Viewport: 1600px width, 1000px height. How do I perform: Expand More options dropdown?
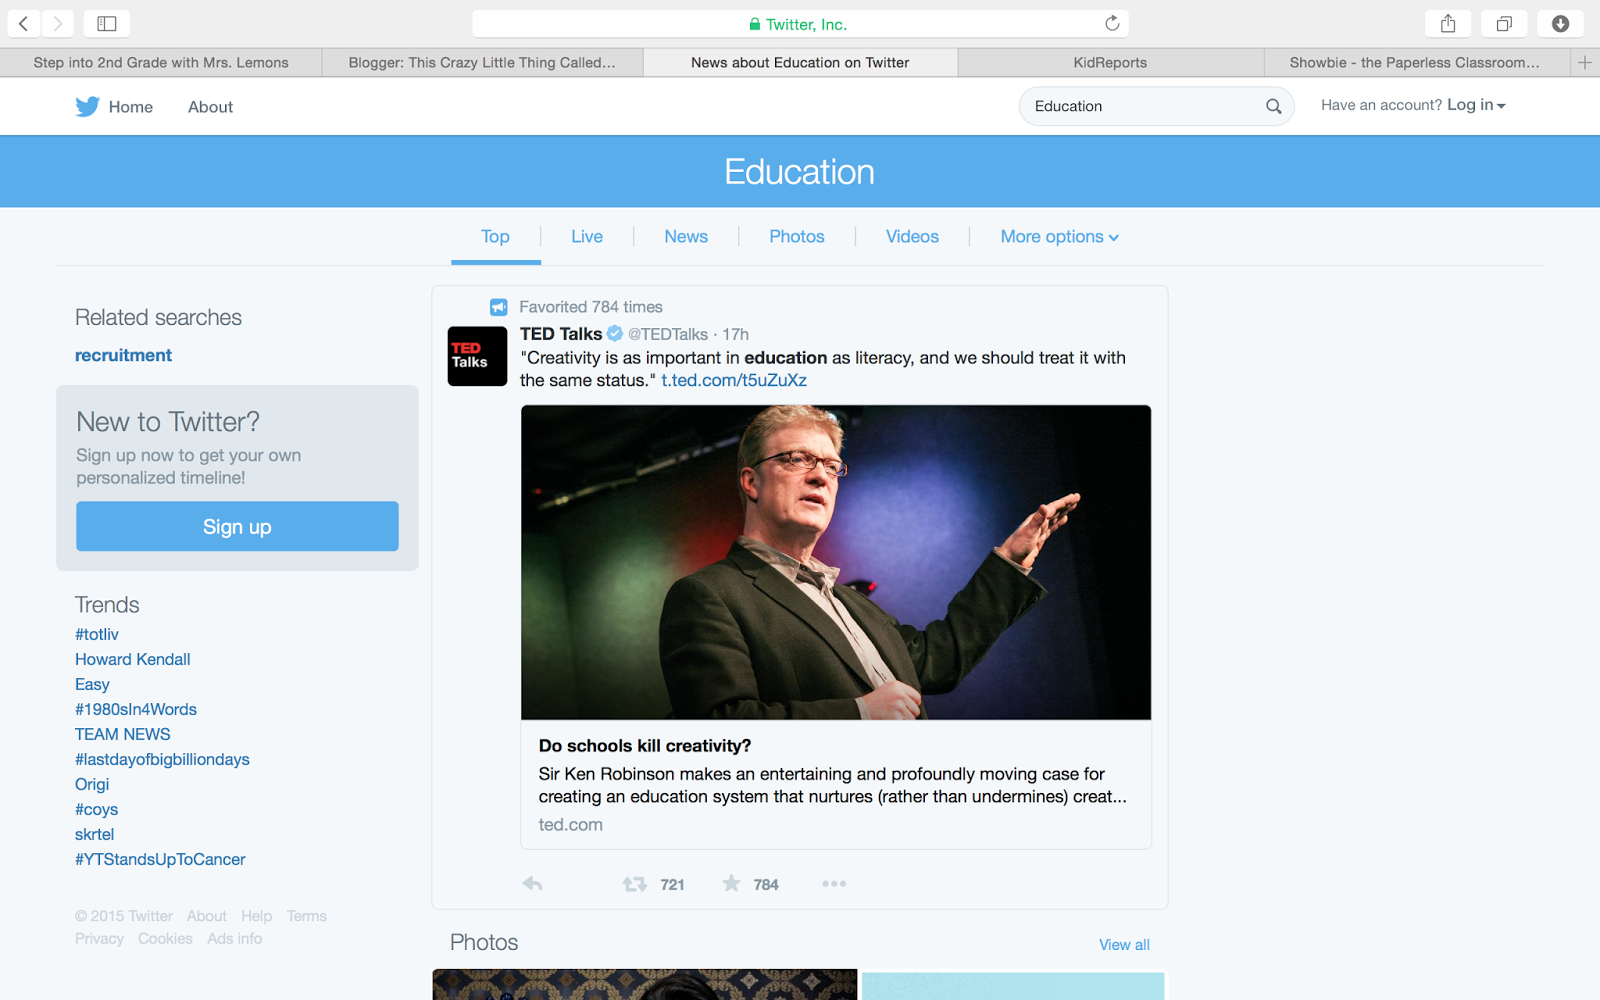[1059, 237]
